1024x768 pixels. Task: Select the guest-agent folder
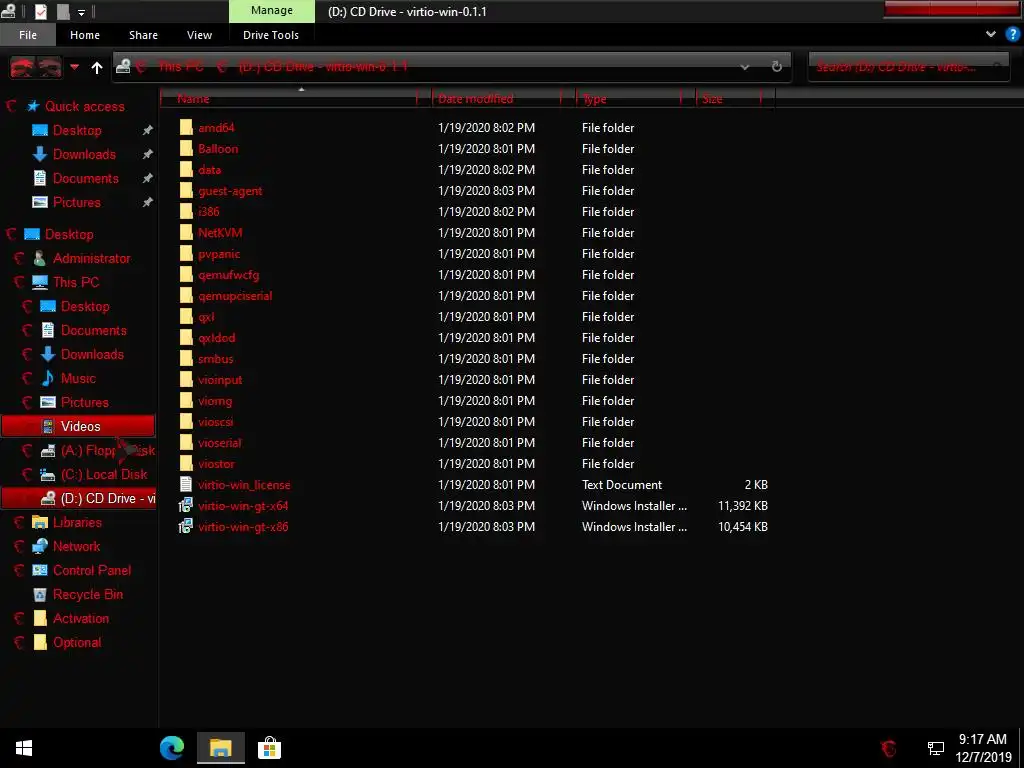tap(230, 191)
